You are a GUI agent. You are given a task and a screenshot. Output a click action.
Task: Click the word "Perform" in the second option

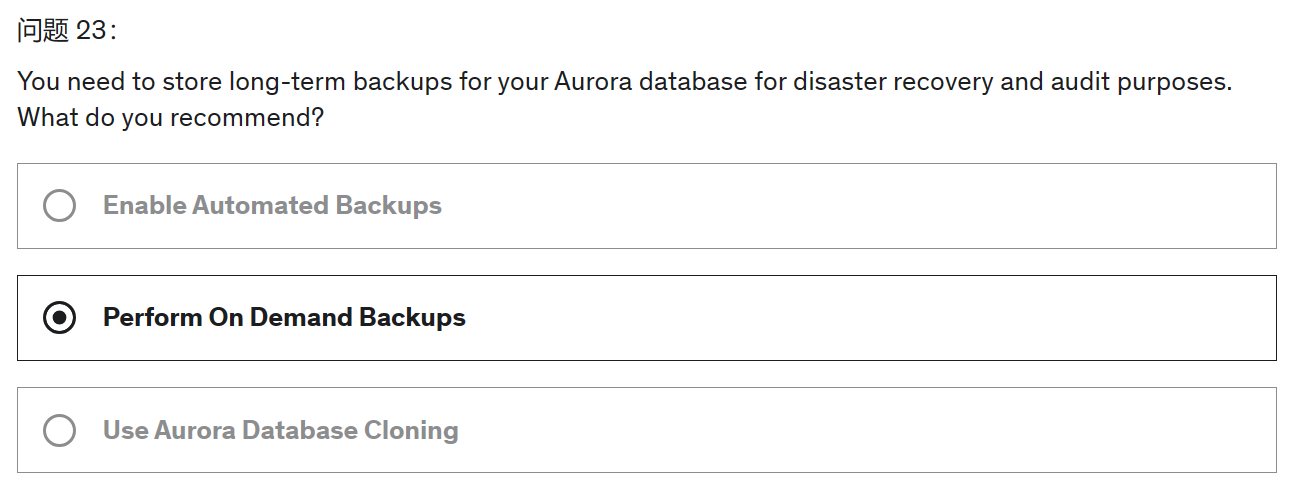pyautogui.click(x=151, y=318)
